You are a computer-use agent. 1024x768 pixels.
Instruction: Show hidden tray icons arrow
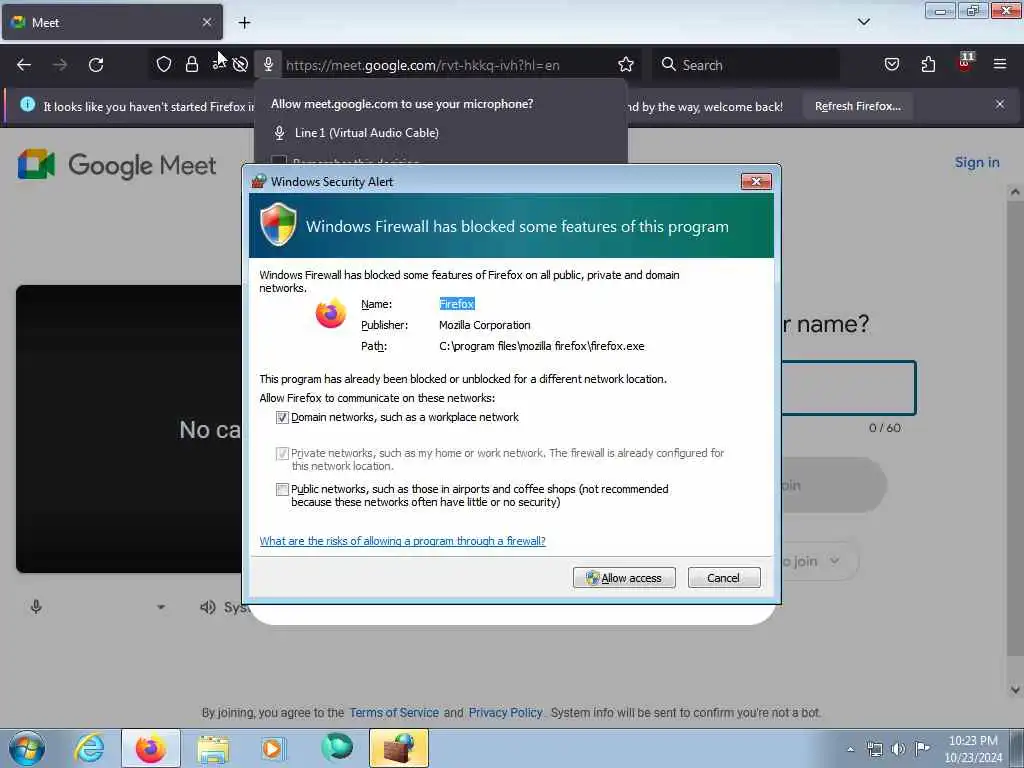click(x=850, y=749)
